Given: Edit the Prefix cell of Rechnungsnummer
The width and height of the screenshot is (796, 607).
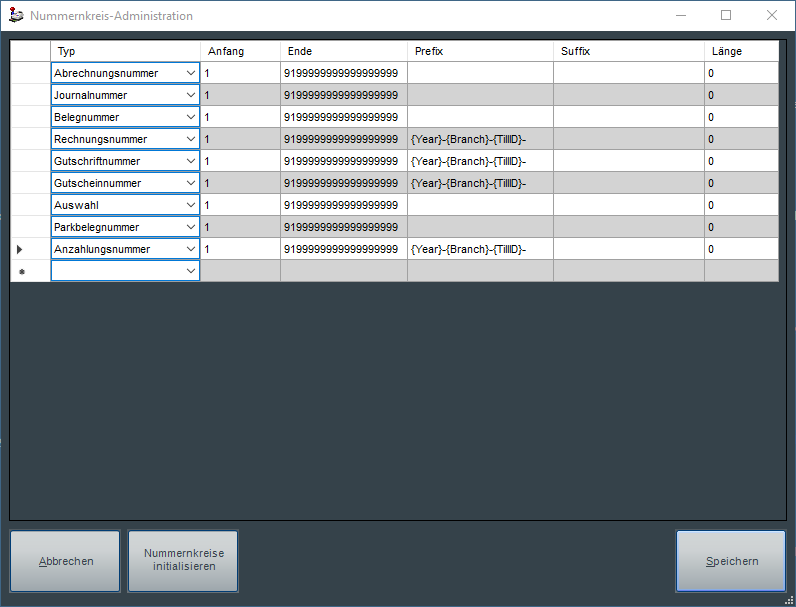Looking at the screenshot, I should [x=480, y=139].
